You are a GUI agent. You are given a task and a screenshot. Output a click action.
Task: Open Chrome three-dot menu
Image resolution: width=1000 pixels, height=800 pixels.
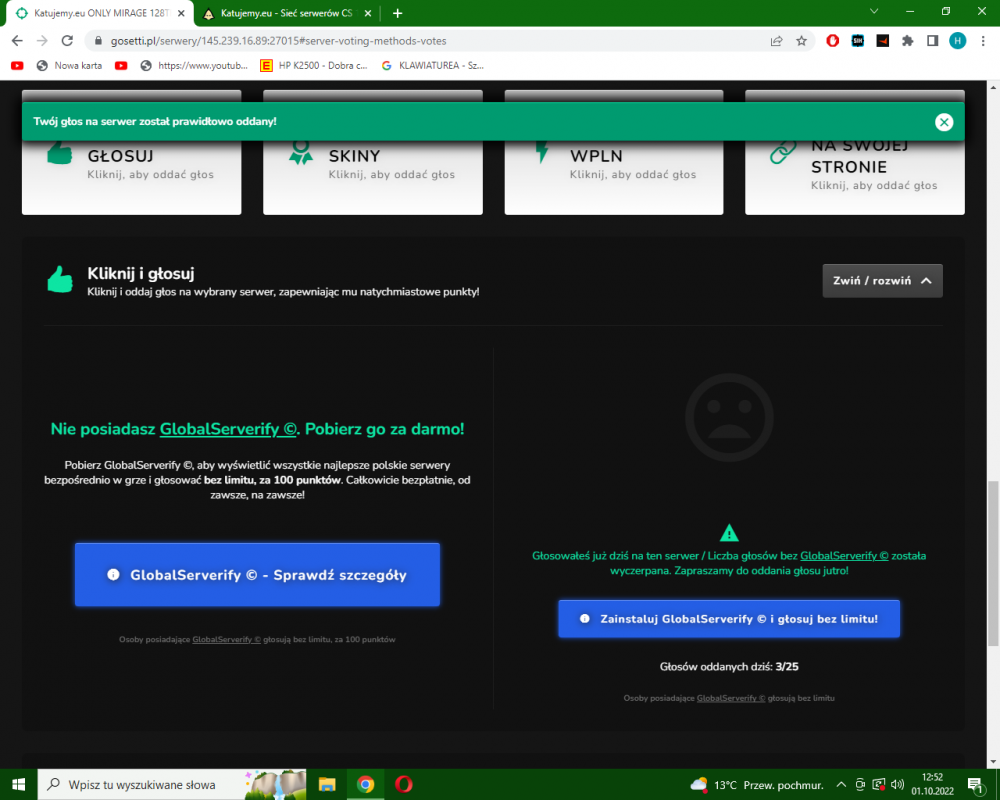983,41
